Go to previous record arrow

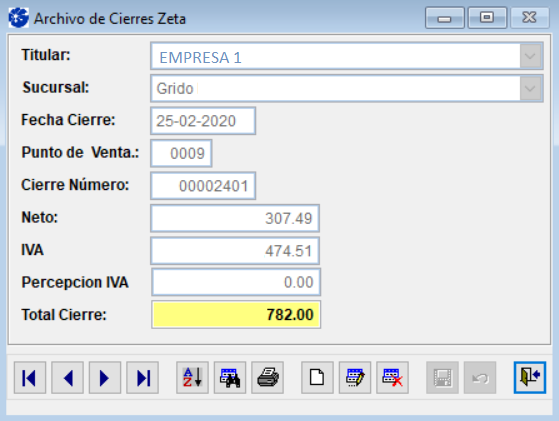67,378
